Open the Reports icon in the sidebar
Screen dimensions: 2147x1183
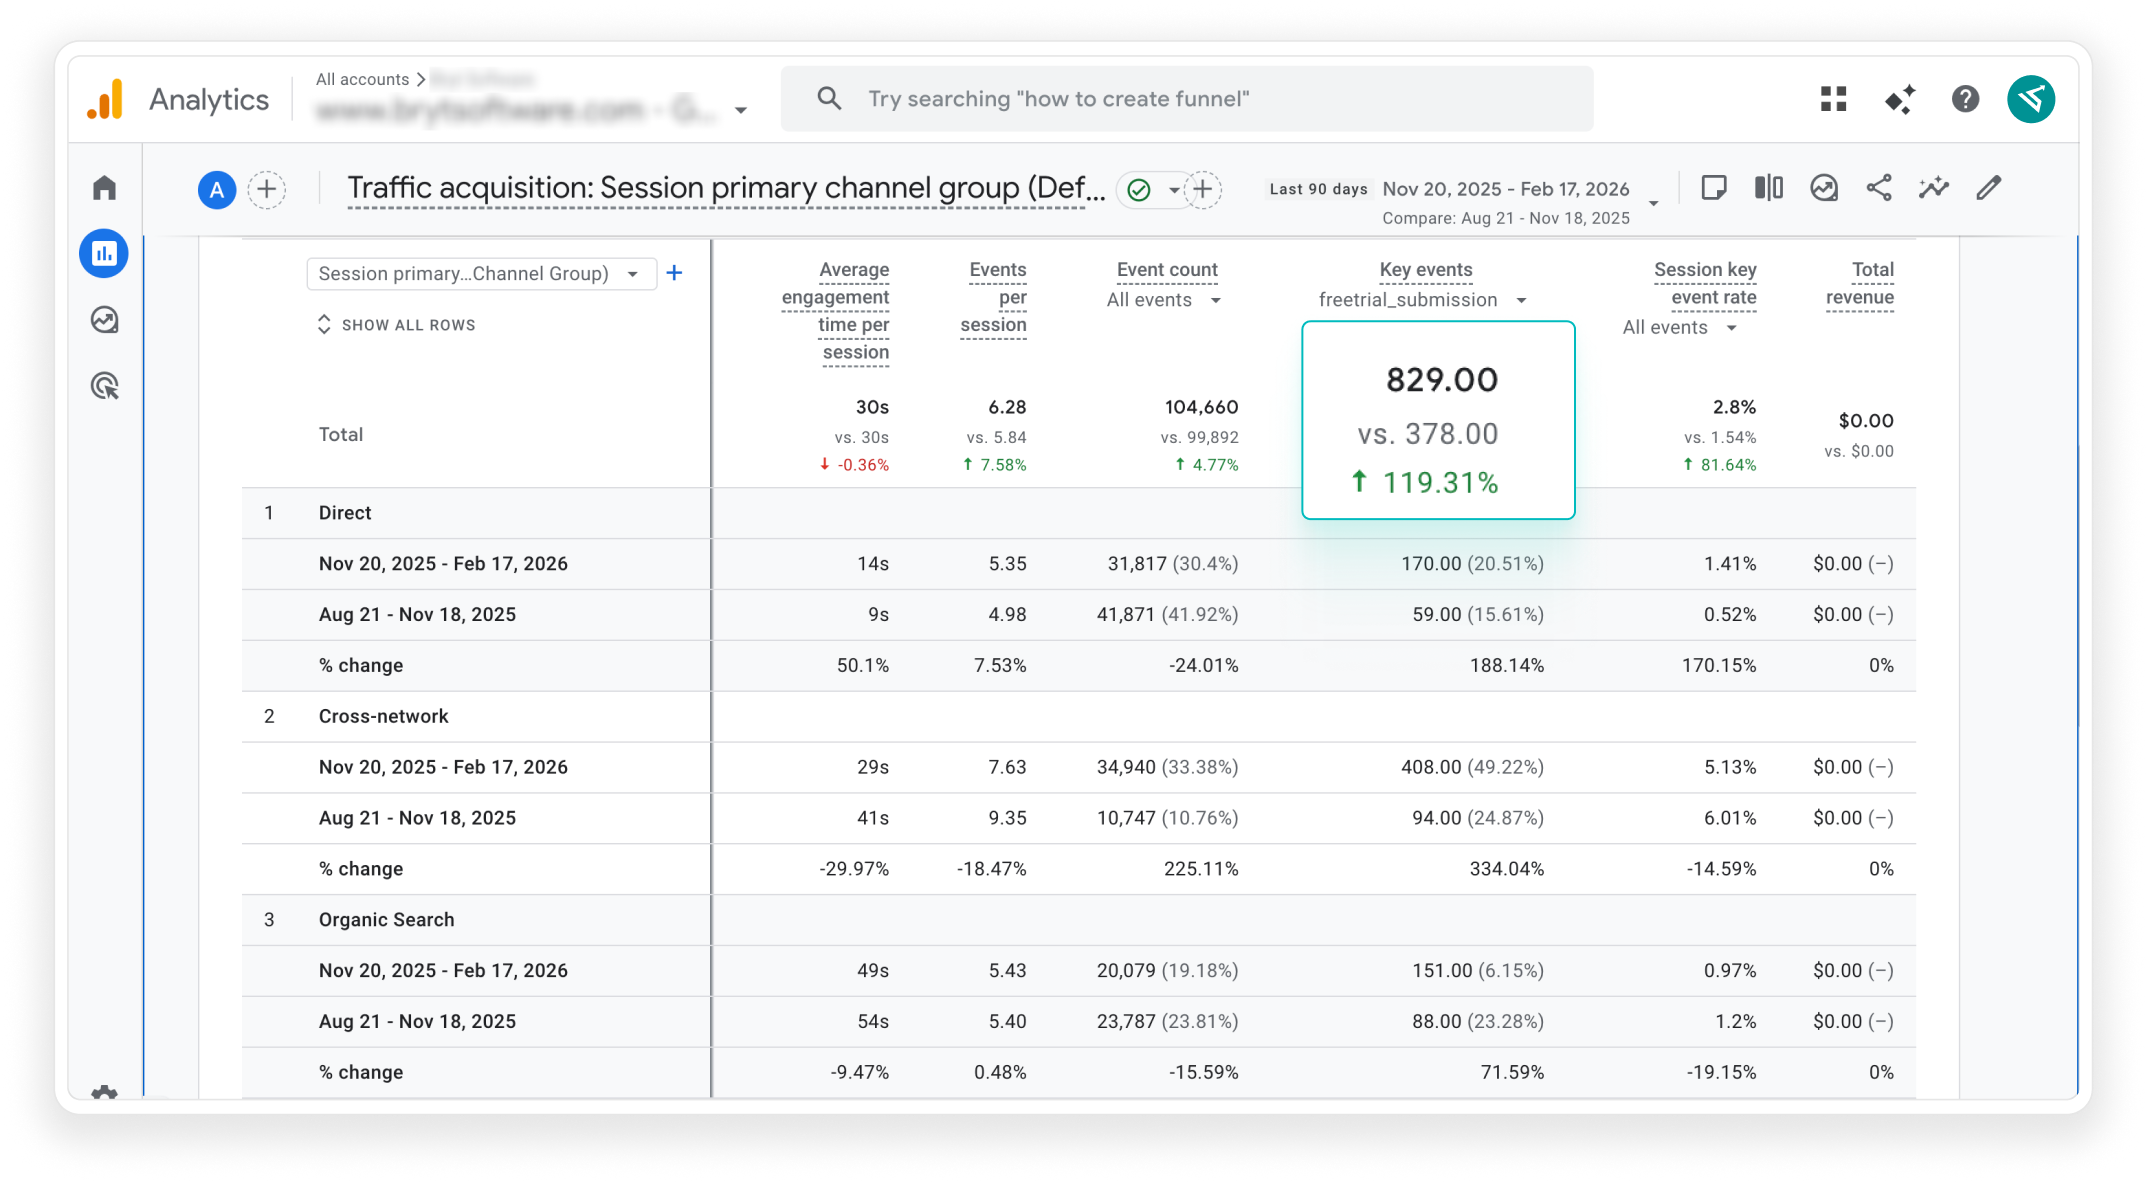pos(104,254)
